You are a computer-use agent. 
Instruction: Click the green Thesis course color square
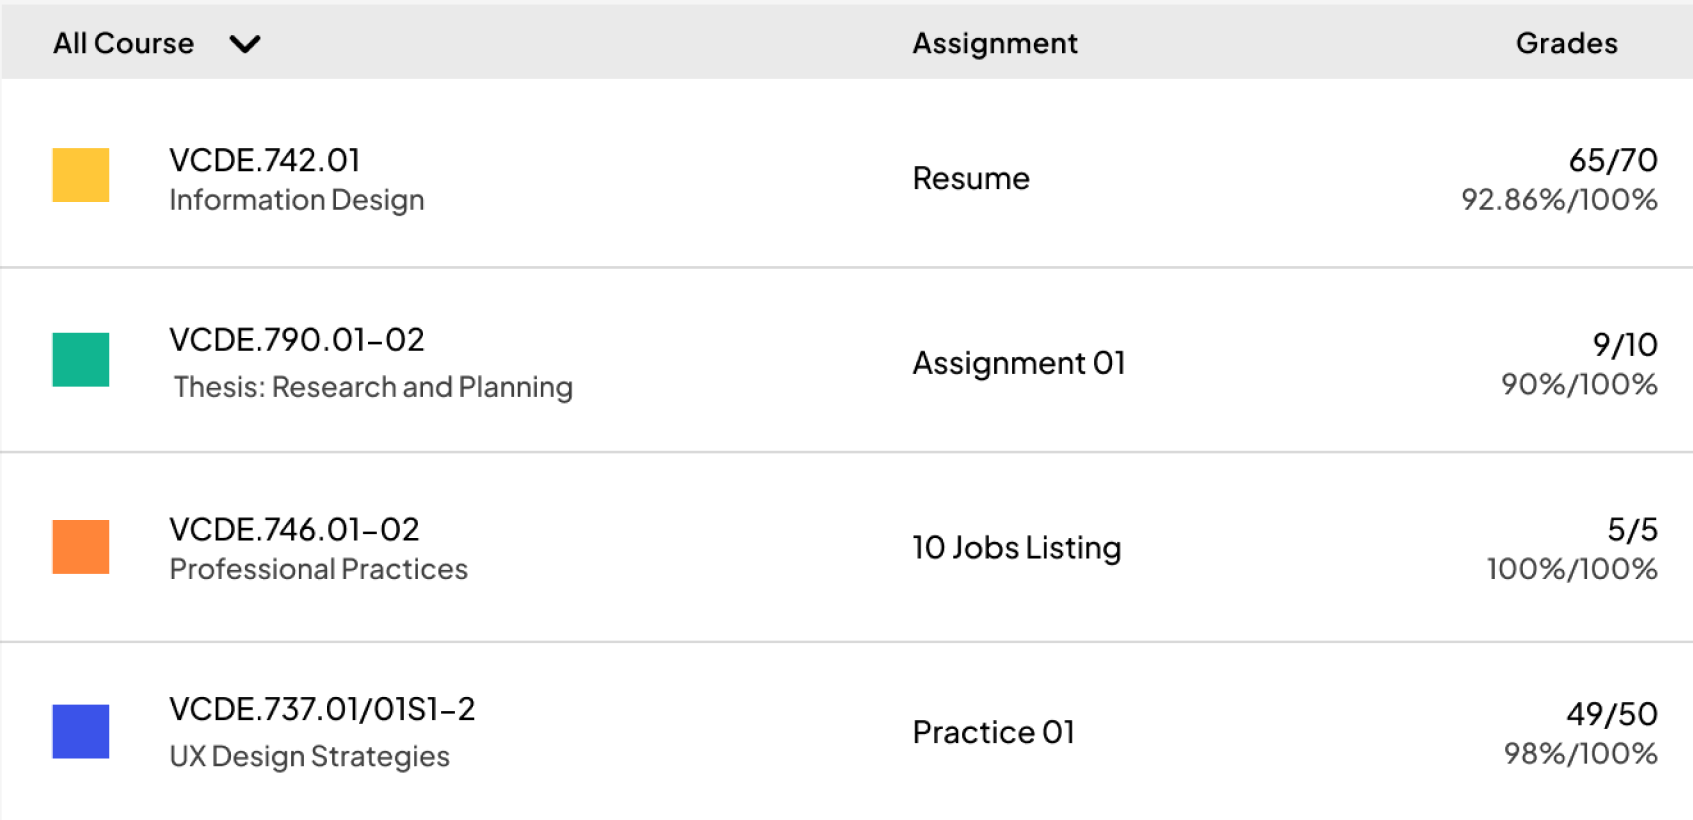pyautogui.click(x=81, y=360)
